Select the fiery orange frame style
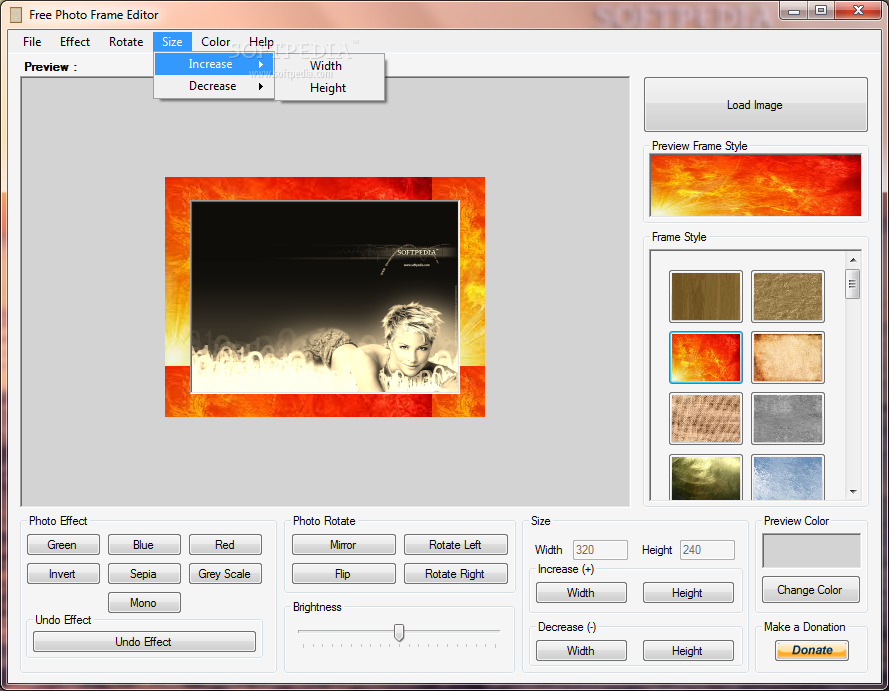Viewport: 889px width, 691px height. [x=705, y=358]
